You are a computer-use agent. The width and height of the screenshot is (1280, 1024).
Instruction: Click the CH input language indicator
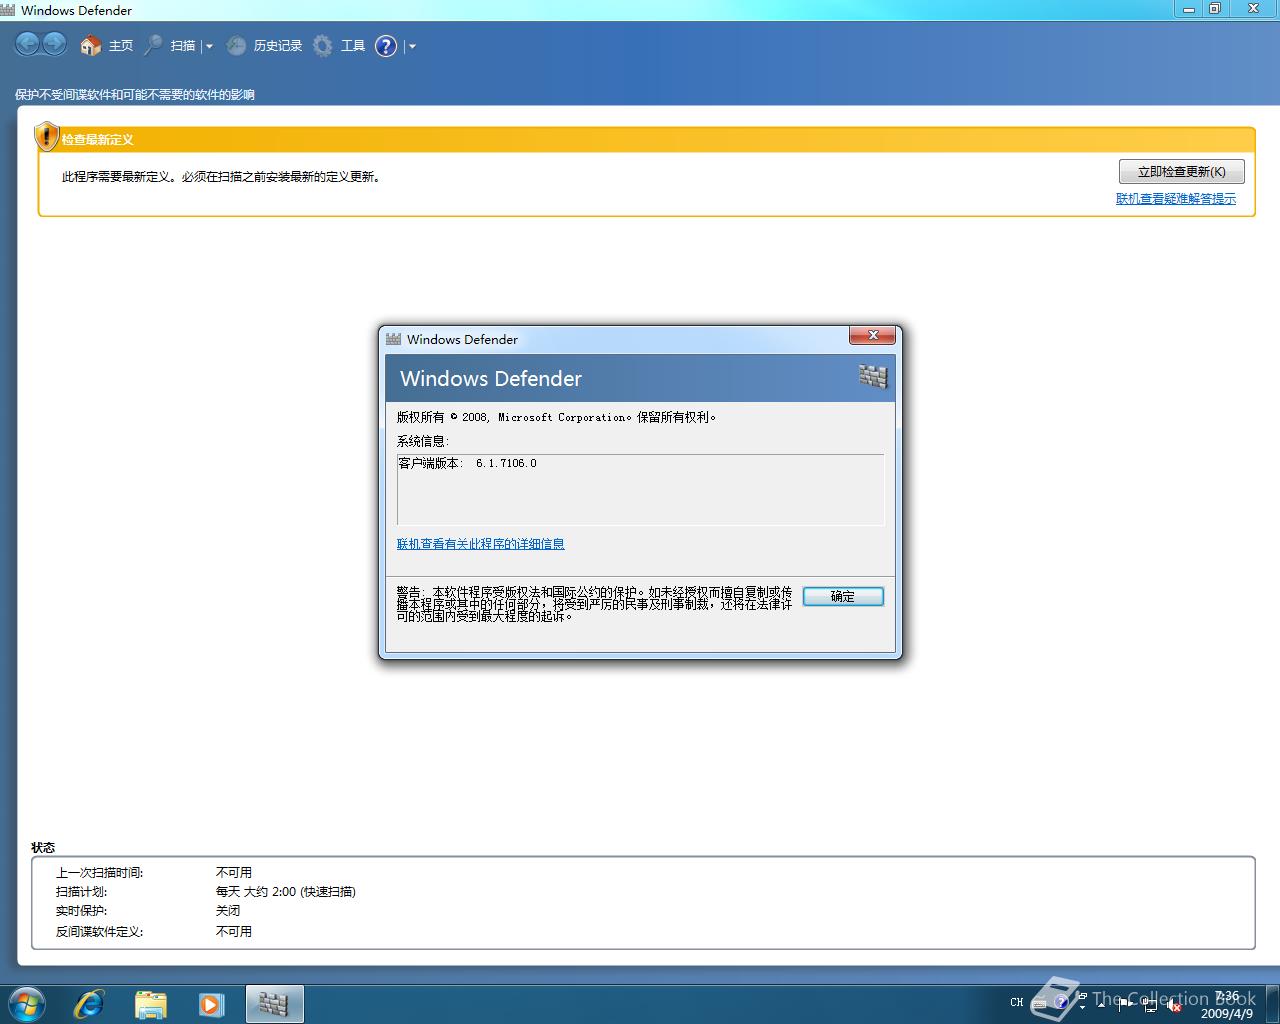(1017, 1002)
